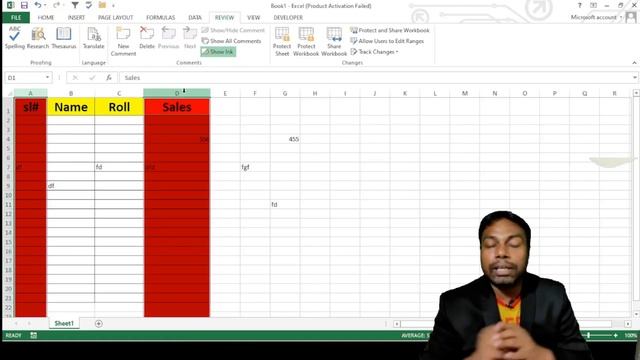Add a new sheet

click(99, 324)
